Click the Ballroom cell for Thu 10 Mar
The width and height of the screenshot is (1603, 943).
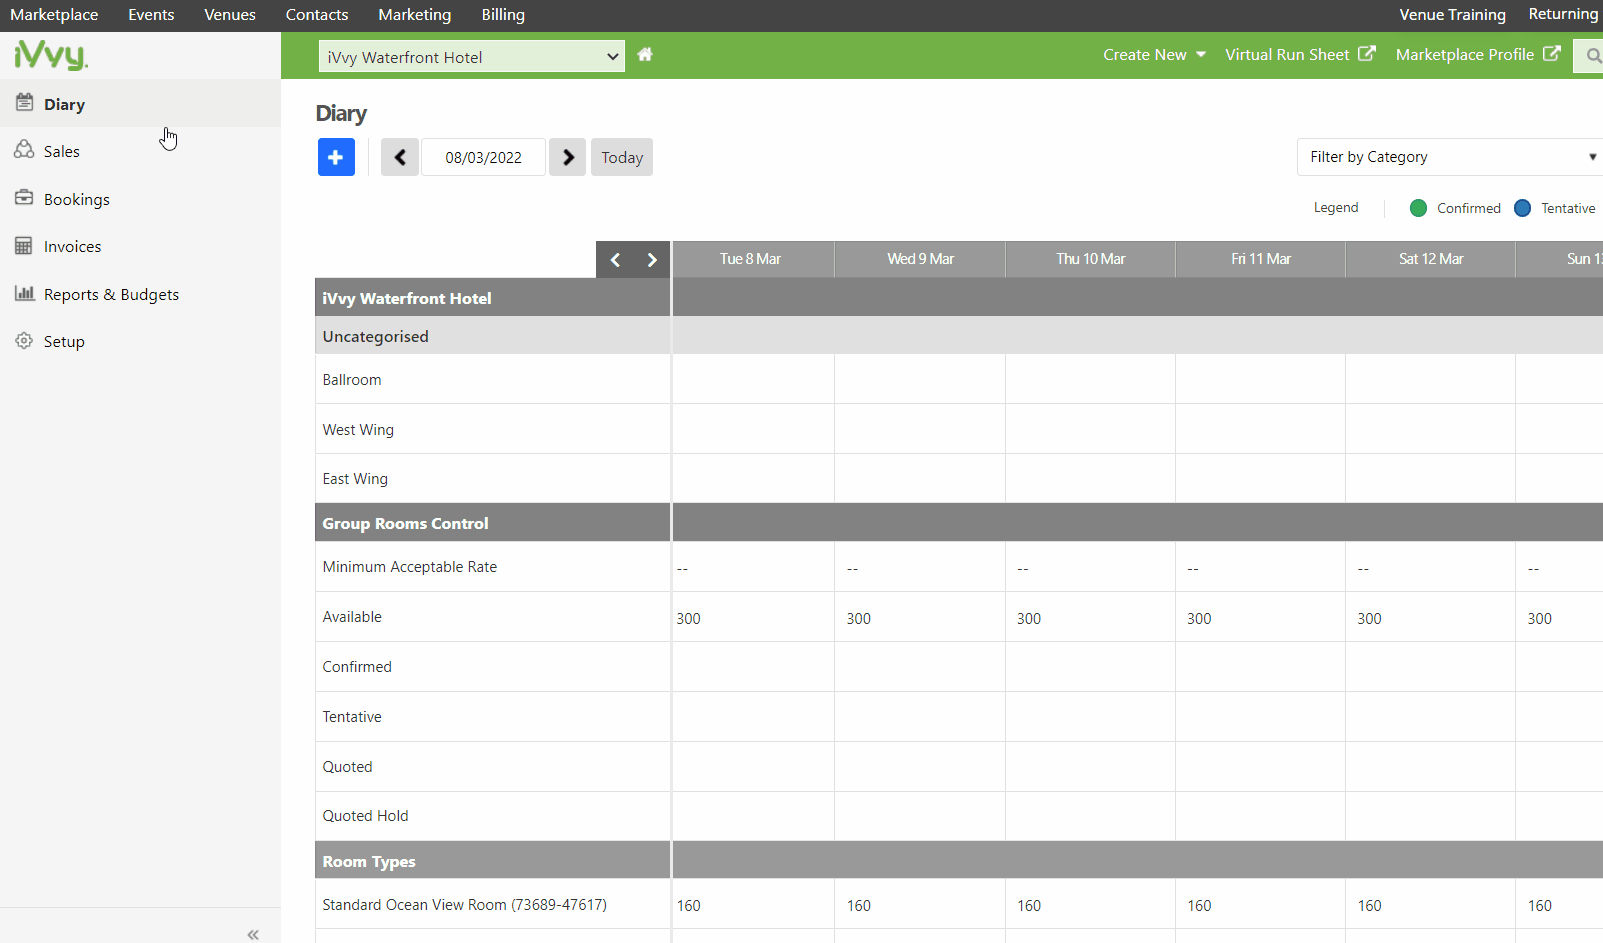coord(1090,379)
